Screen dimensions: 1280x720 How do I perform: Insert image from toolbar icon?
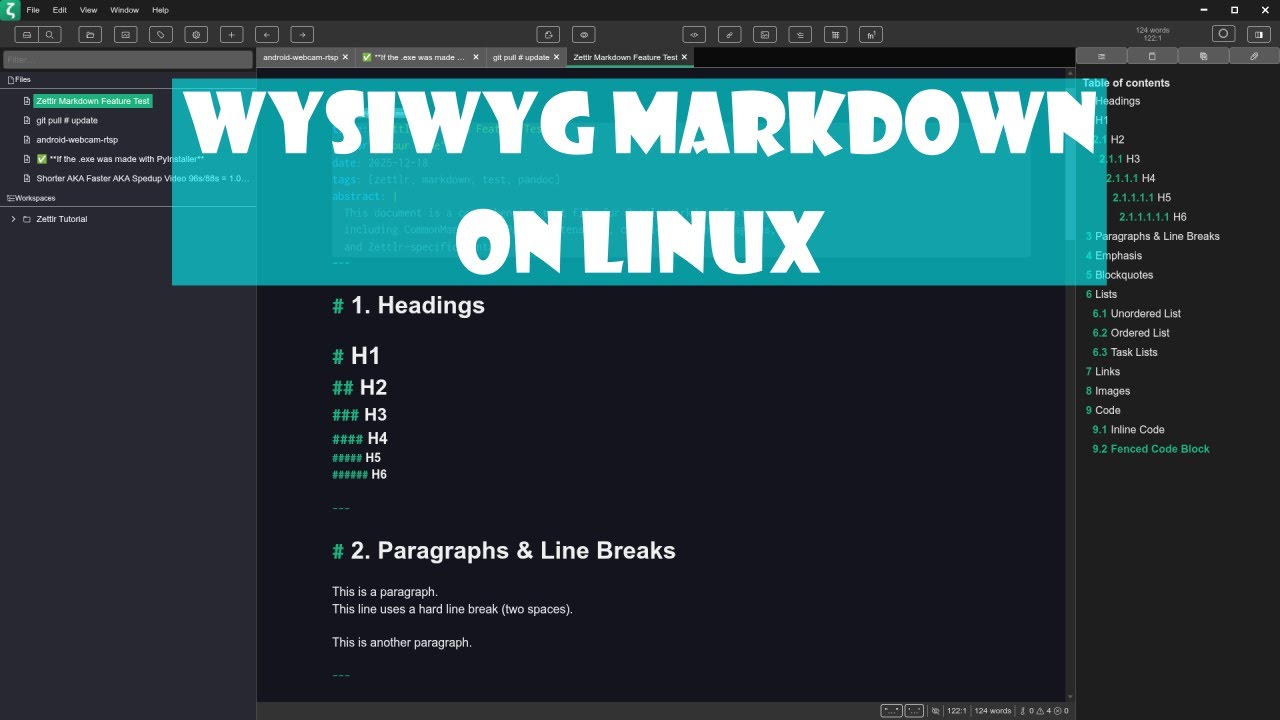pyautogui.click(x=764, y=34)
